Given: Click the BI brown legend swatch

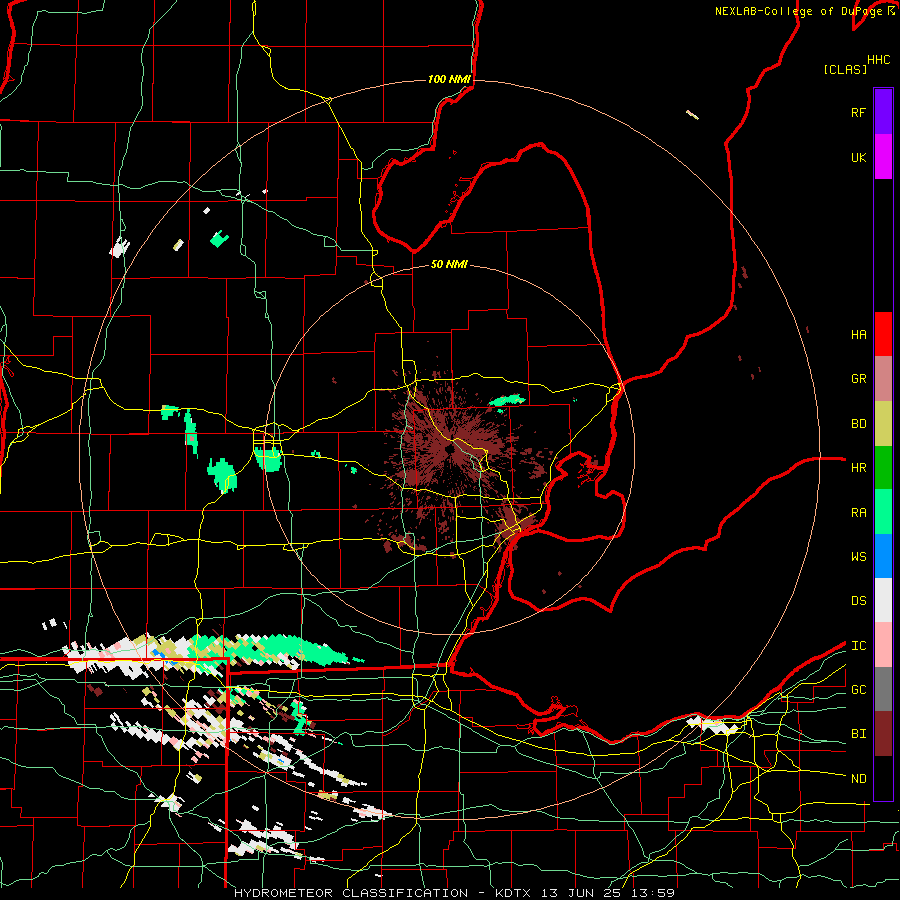Looking at the screenshot, I should 883,734.
